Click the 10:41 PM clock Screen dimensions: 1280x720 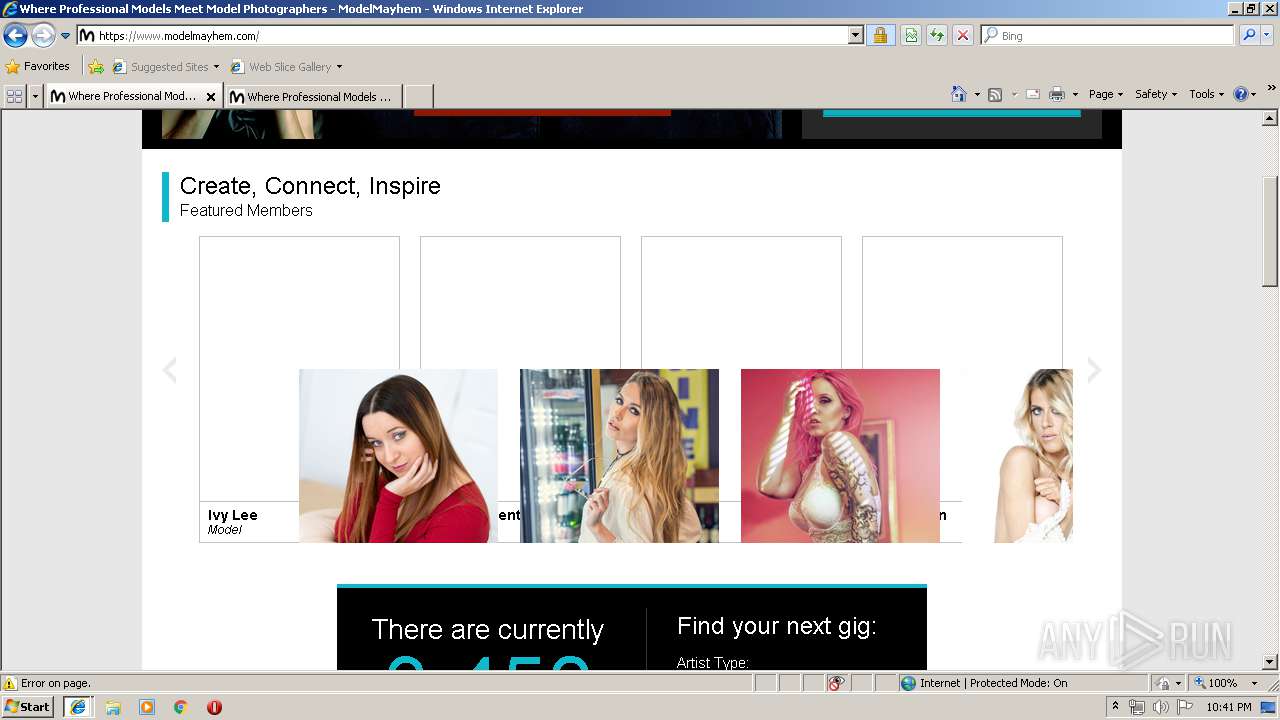(1228, 707)
